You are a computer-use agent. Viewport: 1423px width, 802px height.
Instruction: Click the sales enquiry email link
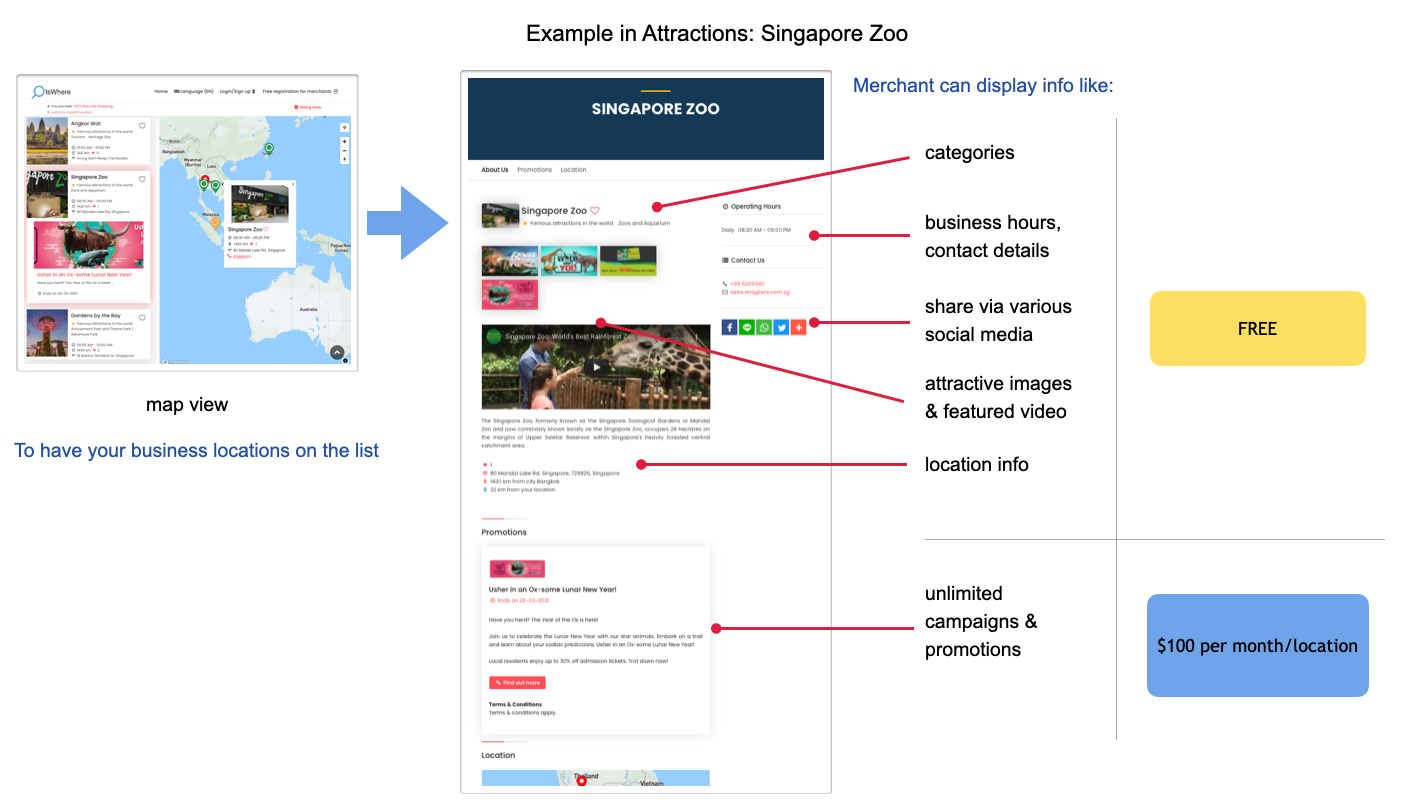point(760,293)
